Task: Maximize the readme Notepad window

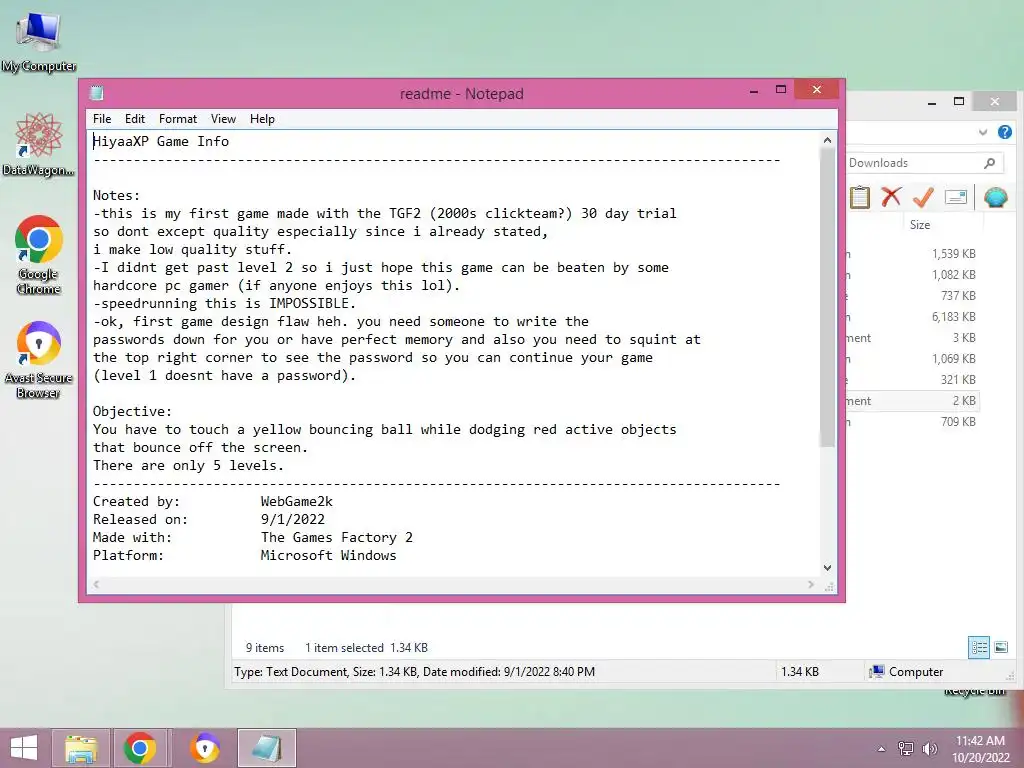Action: tap(780, 90)
